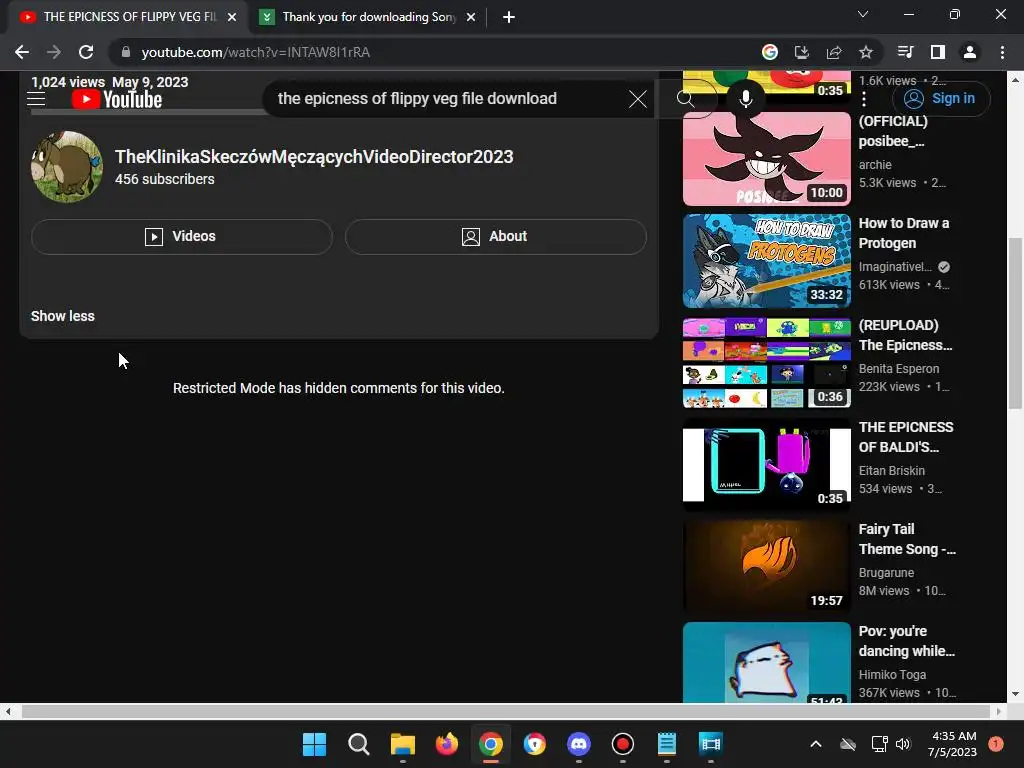
Task: Open posibee video thumbnail 10:00
Action: [767, 159]
